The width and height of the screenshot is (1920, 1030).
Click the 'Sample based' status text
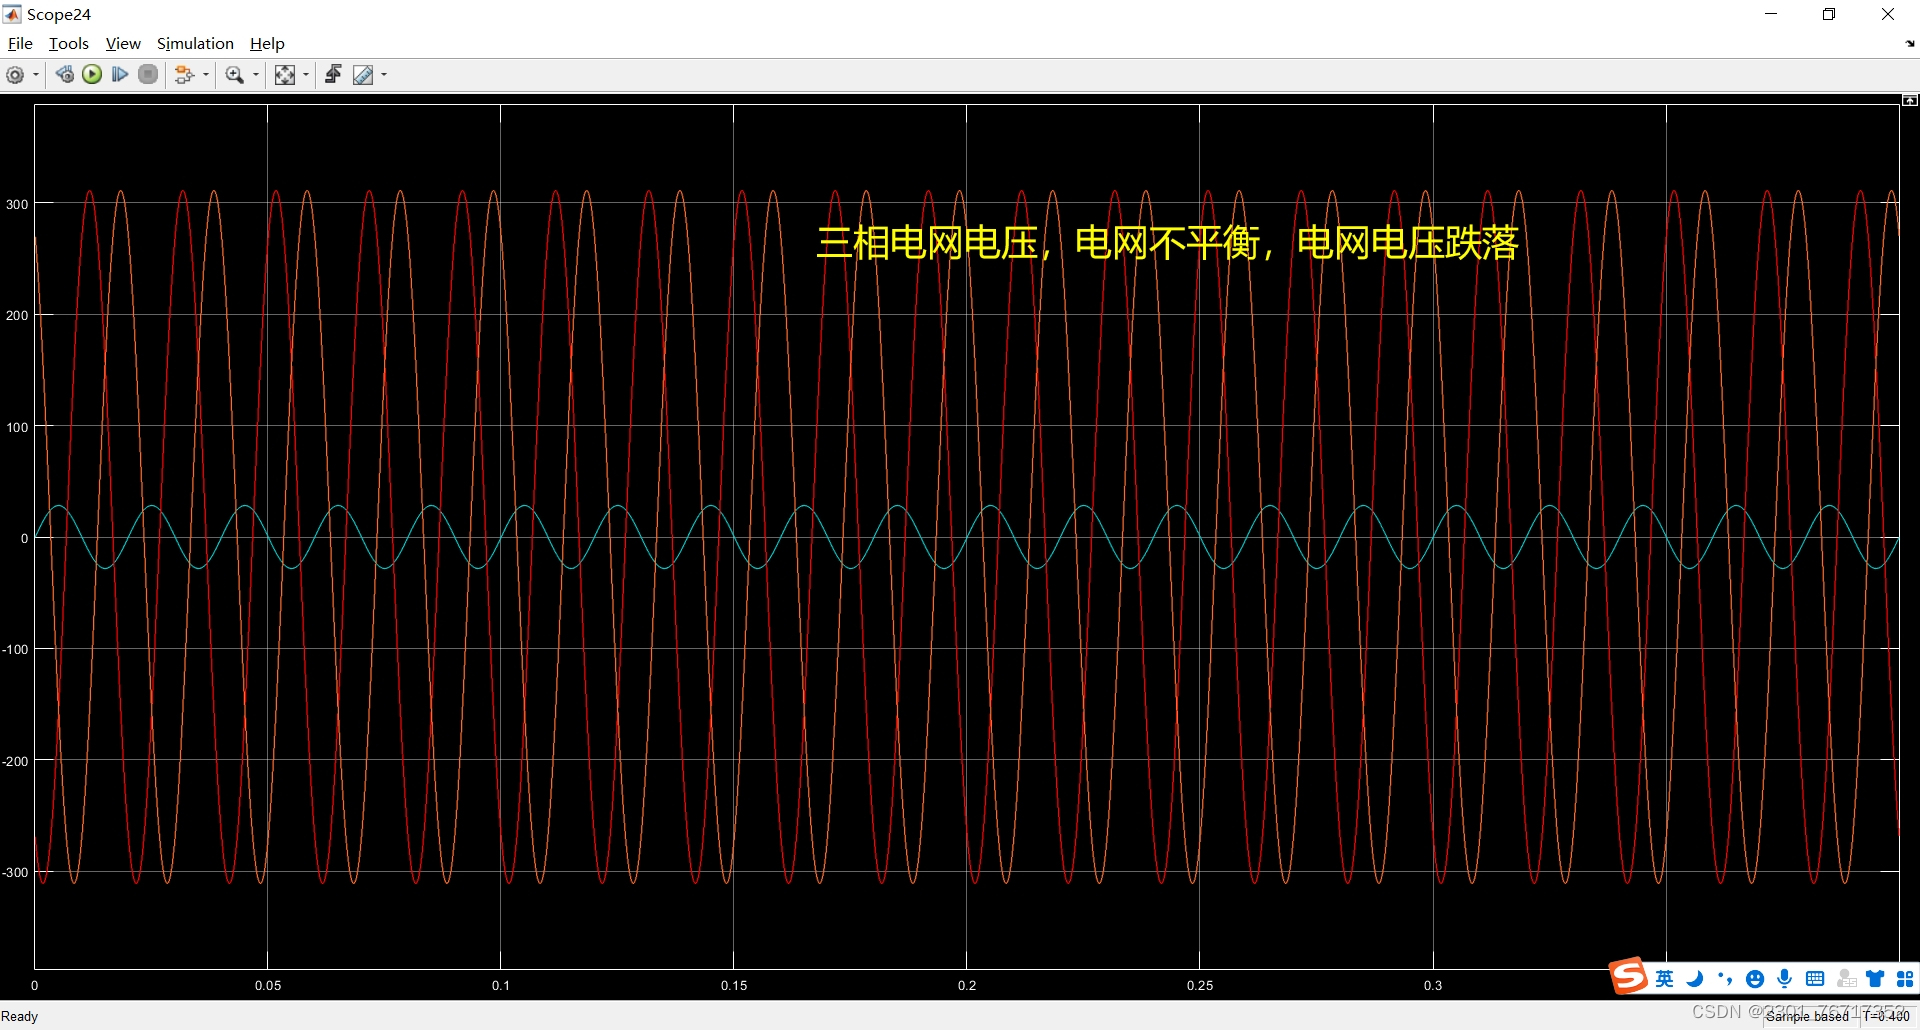click(x=1807, y=1016)
